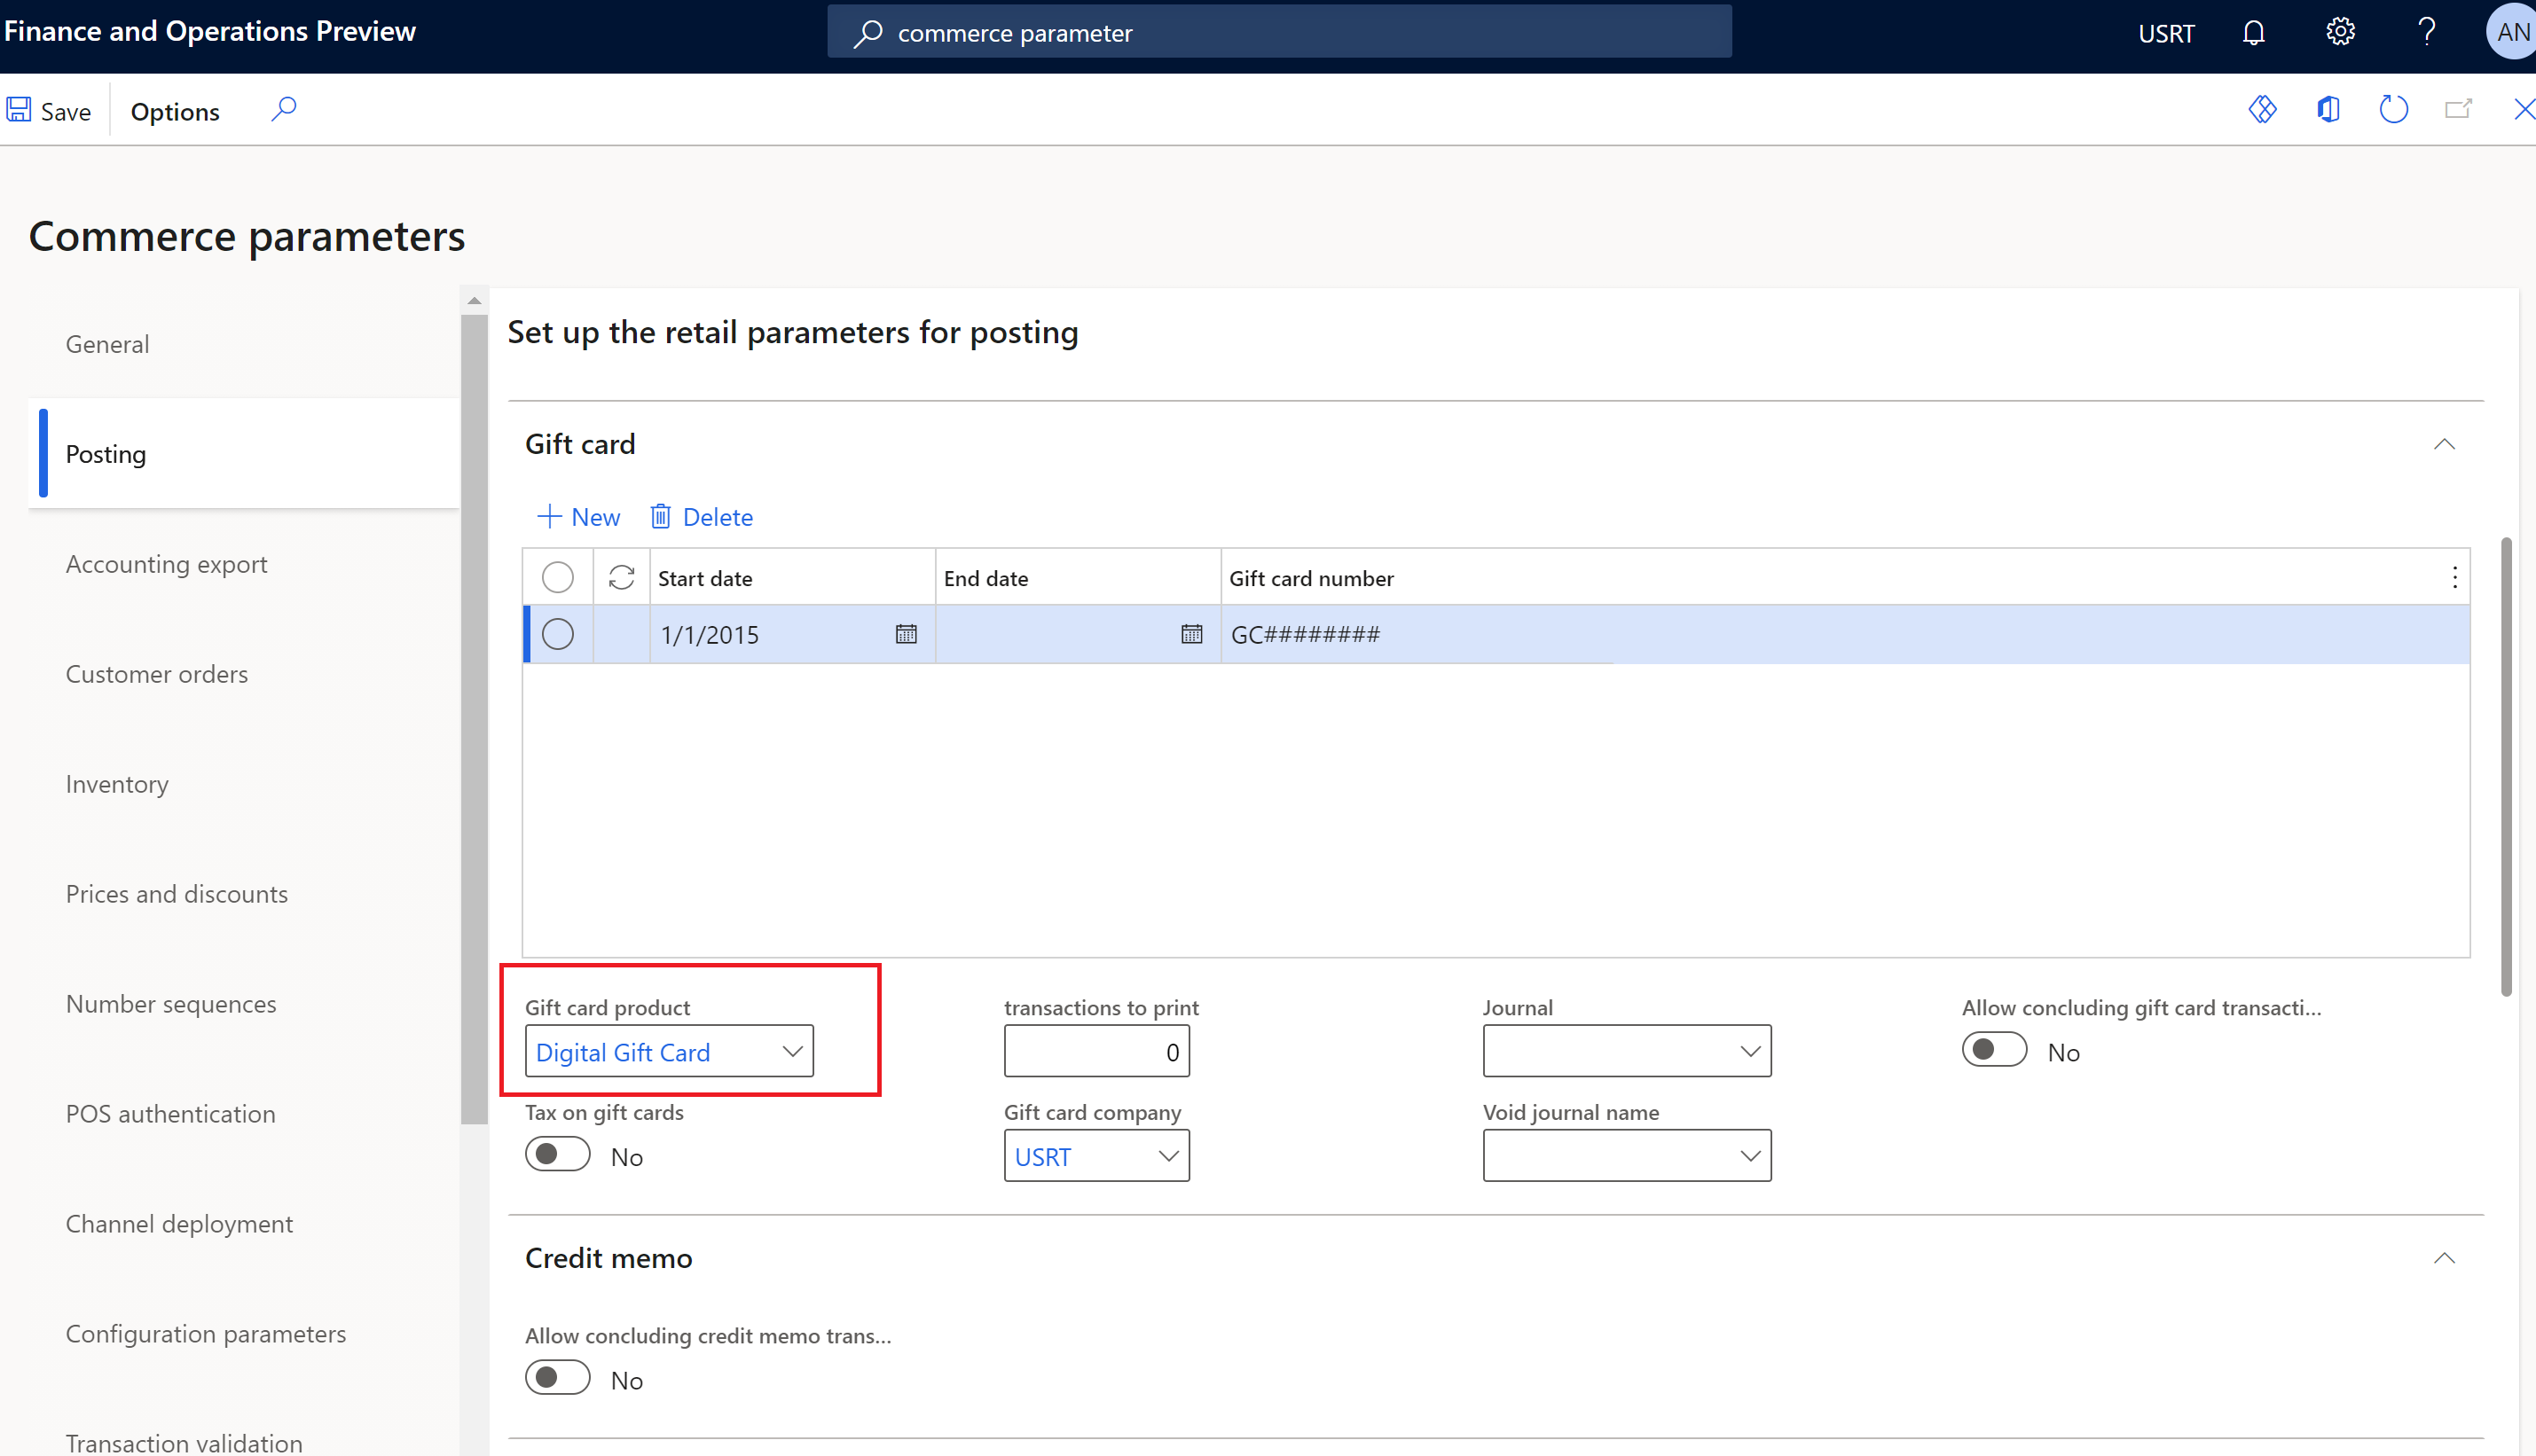Select the Customer orders menu item
This screenshot has height=1456, width=2536.
(157, 672)
